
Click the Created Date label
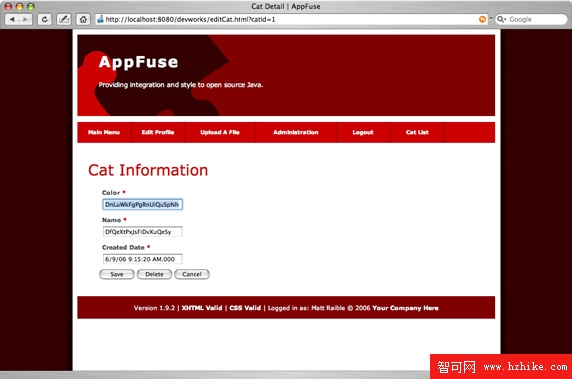123,247
